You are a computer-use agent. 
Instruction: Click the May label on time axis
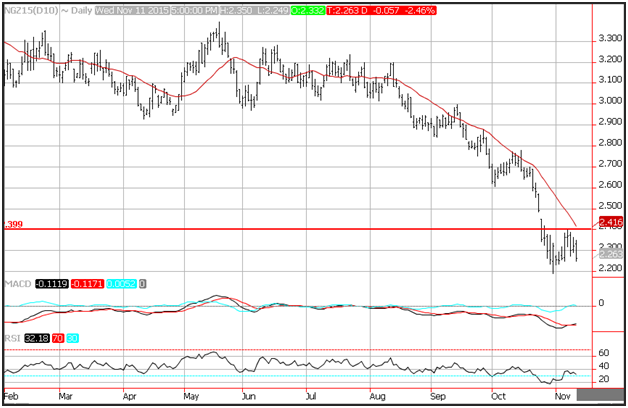(x=191, y=397)
